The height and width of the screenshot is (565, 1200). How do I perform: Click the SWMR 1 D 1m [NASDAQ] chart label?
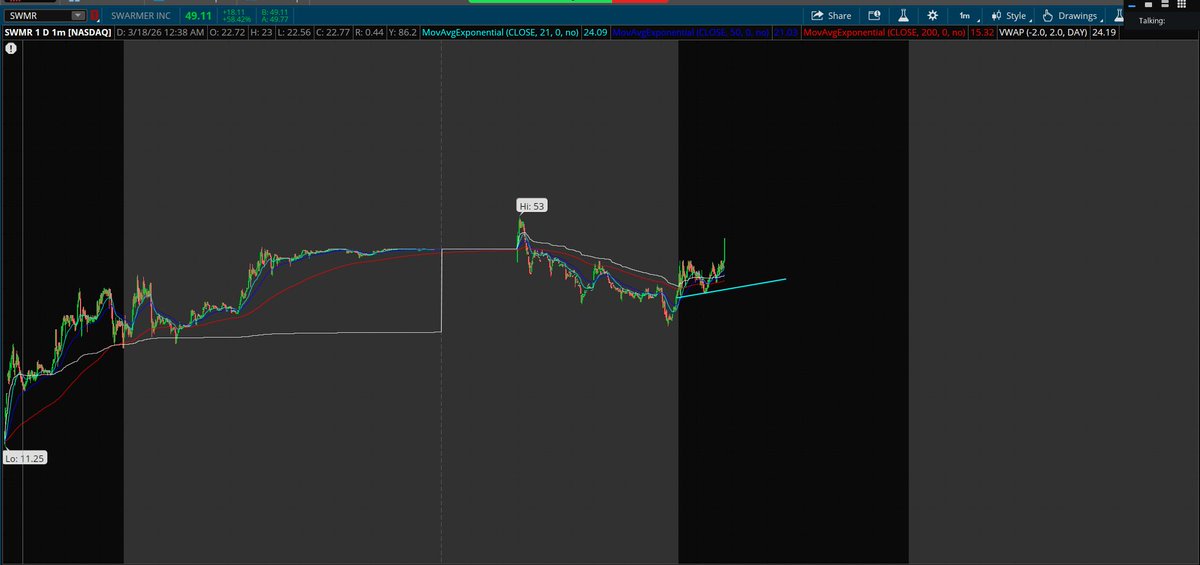57,33
